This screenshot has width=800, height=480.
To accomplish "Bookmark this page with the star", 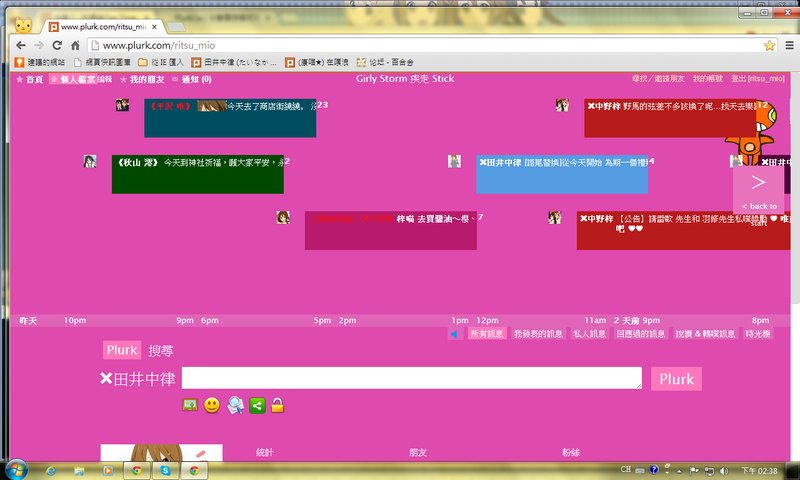I will pyautogui.click(x=769, y=45).
